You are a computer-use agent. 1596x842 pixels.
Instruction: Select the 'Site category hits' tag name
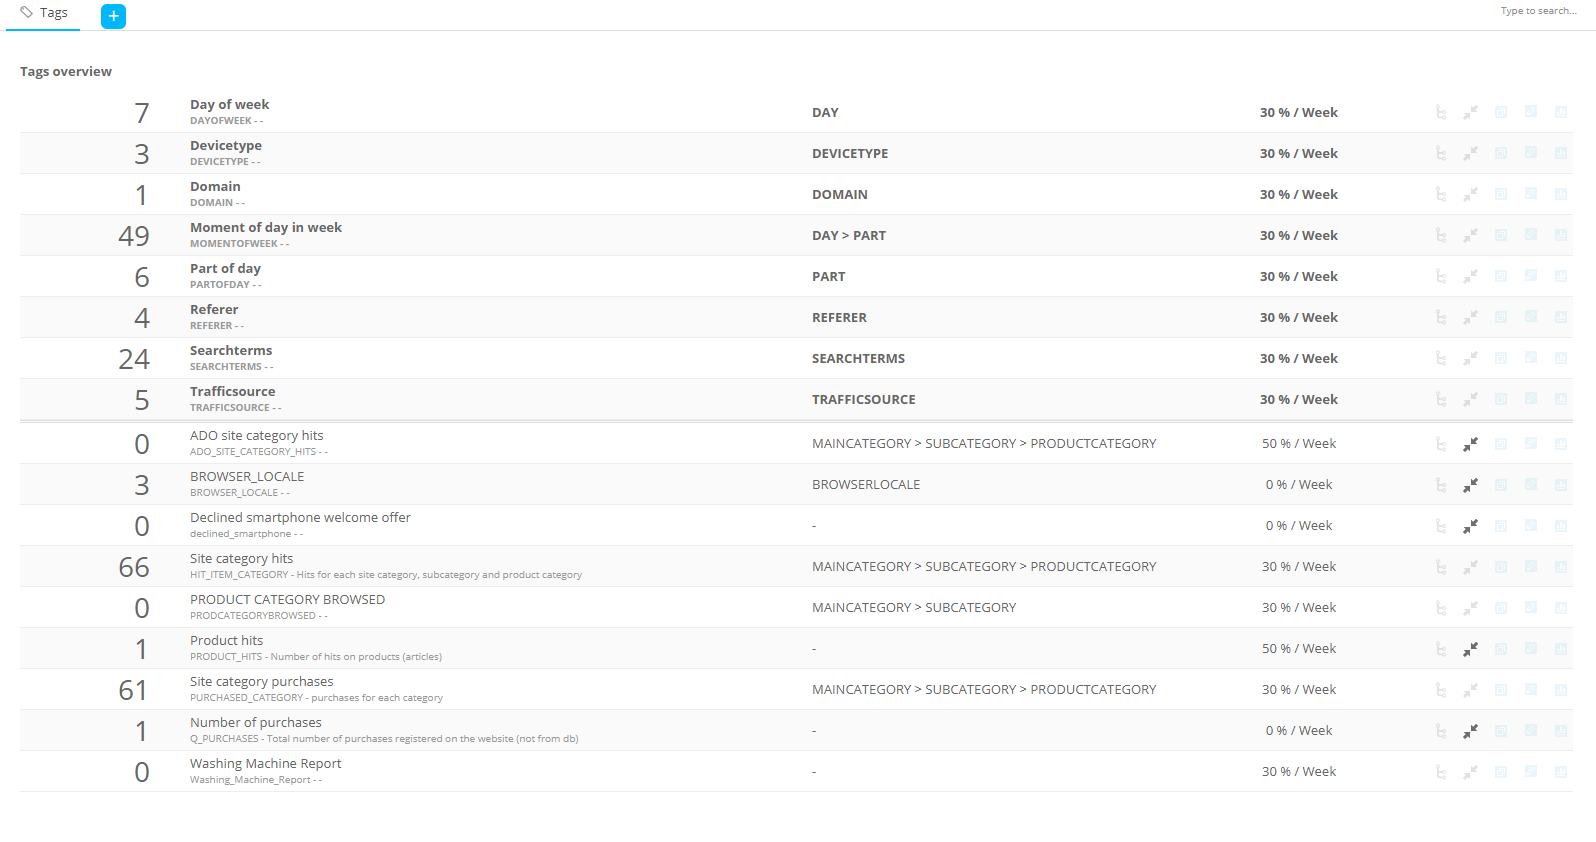coord(242,558)
